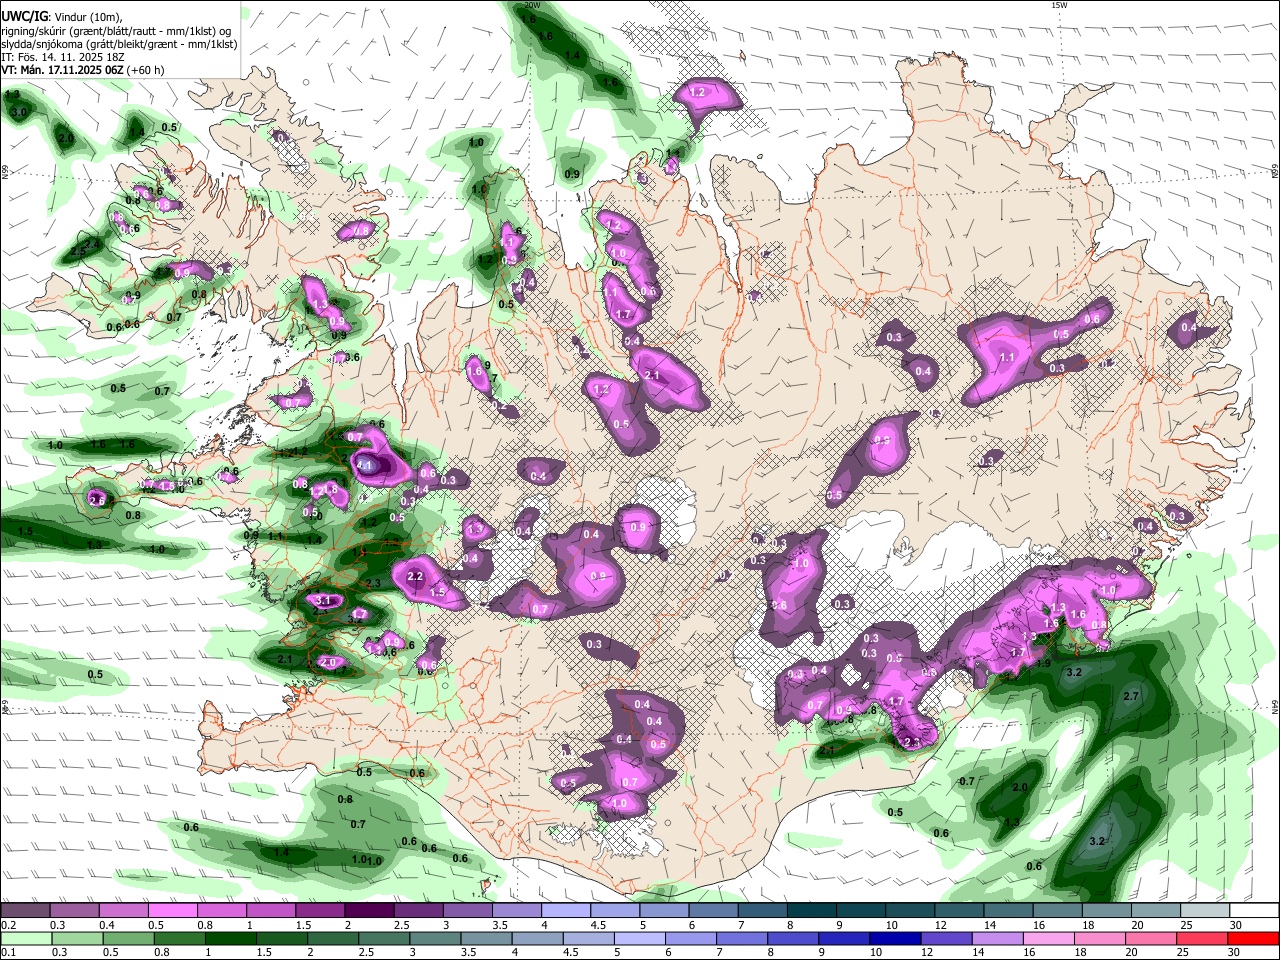Click the '64N' latitude label on the right edge
Viewport: 1280px width, 960px height.
click(x=1275, y=705)
